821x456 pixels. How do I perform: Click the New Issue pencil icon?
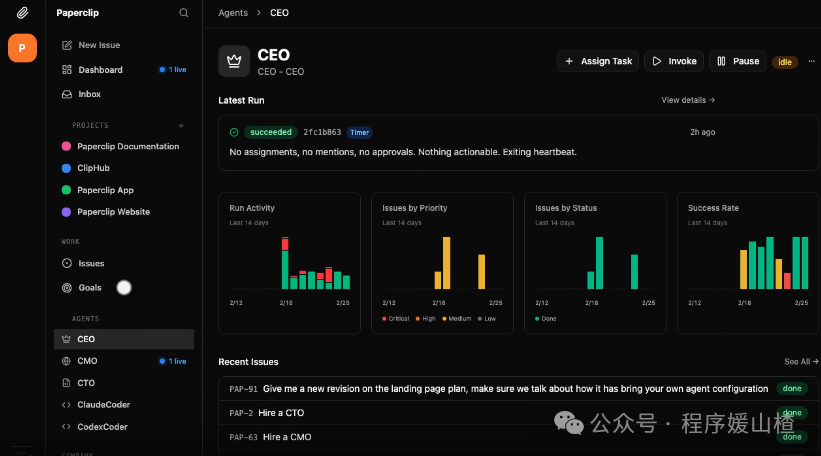tap(66, 45)
